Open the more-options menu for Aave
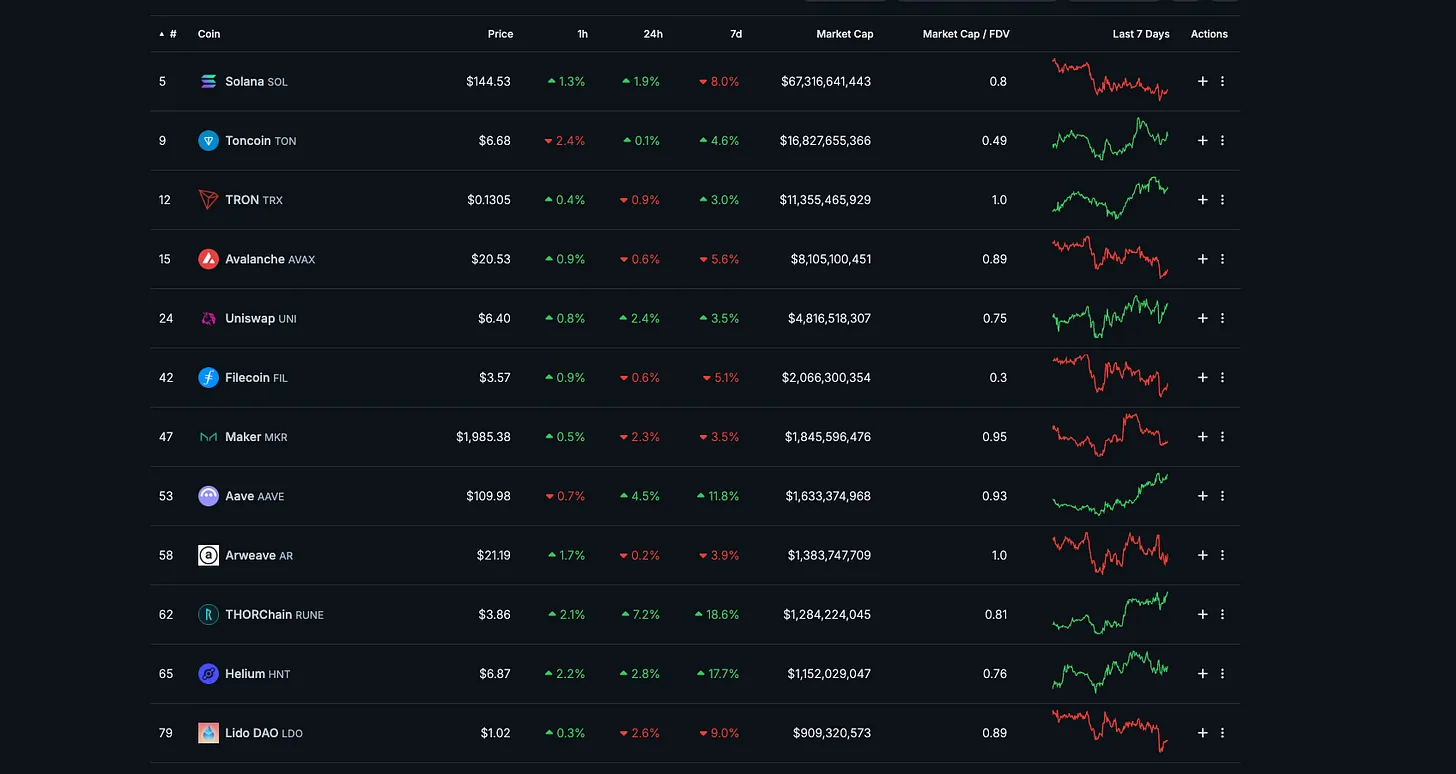1456x774 pixels. click(1223, 496)
